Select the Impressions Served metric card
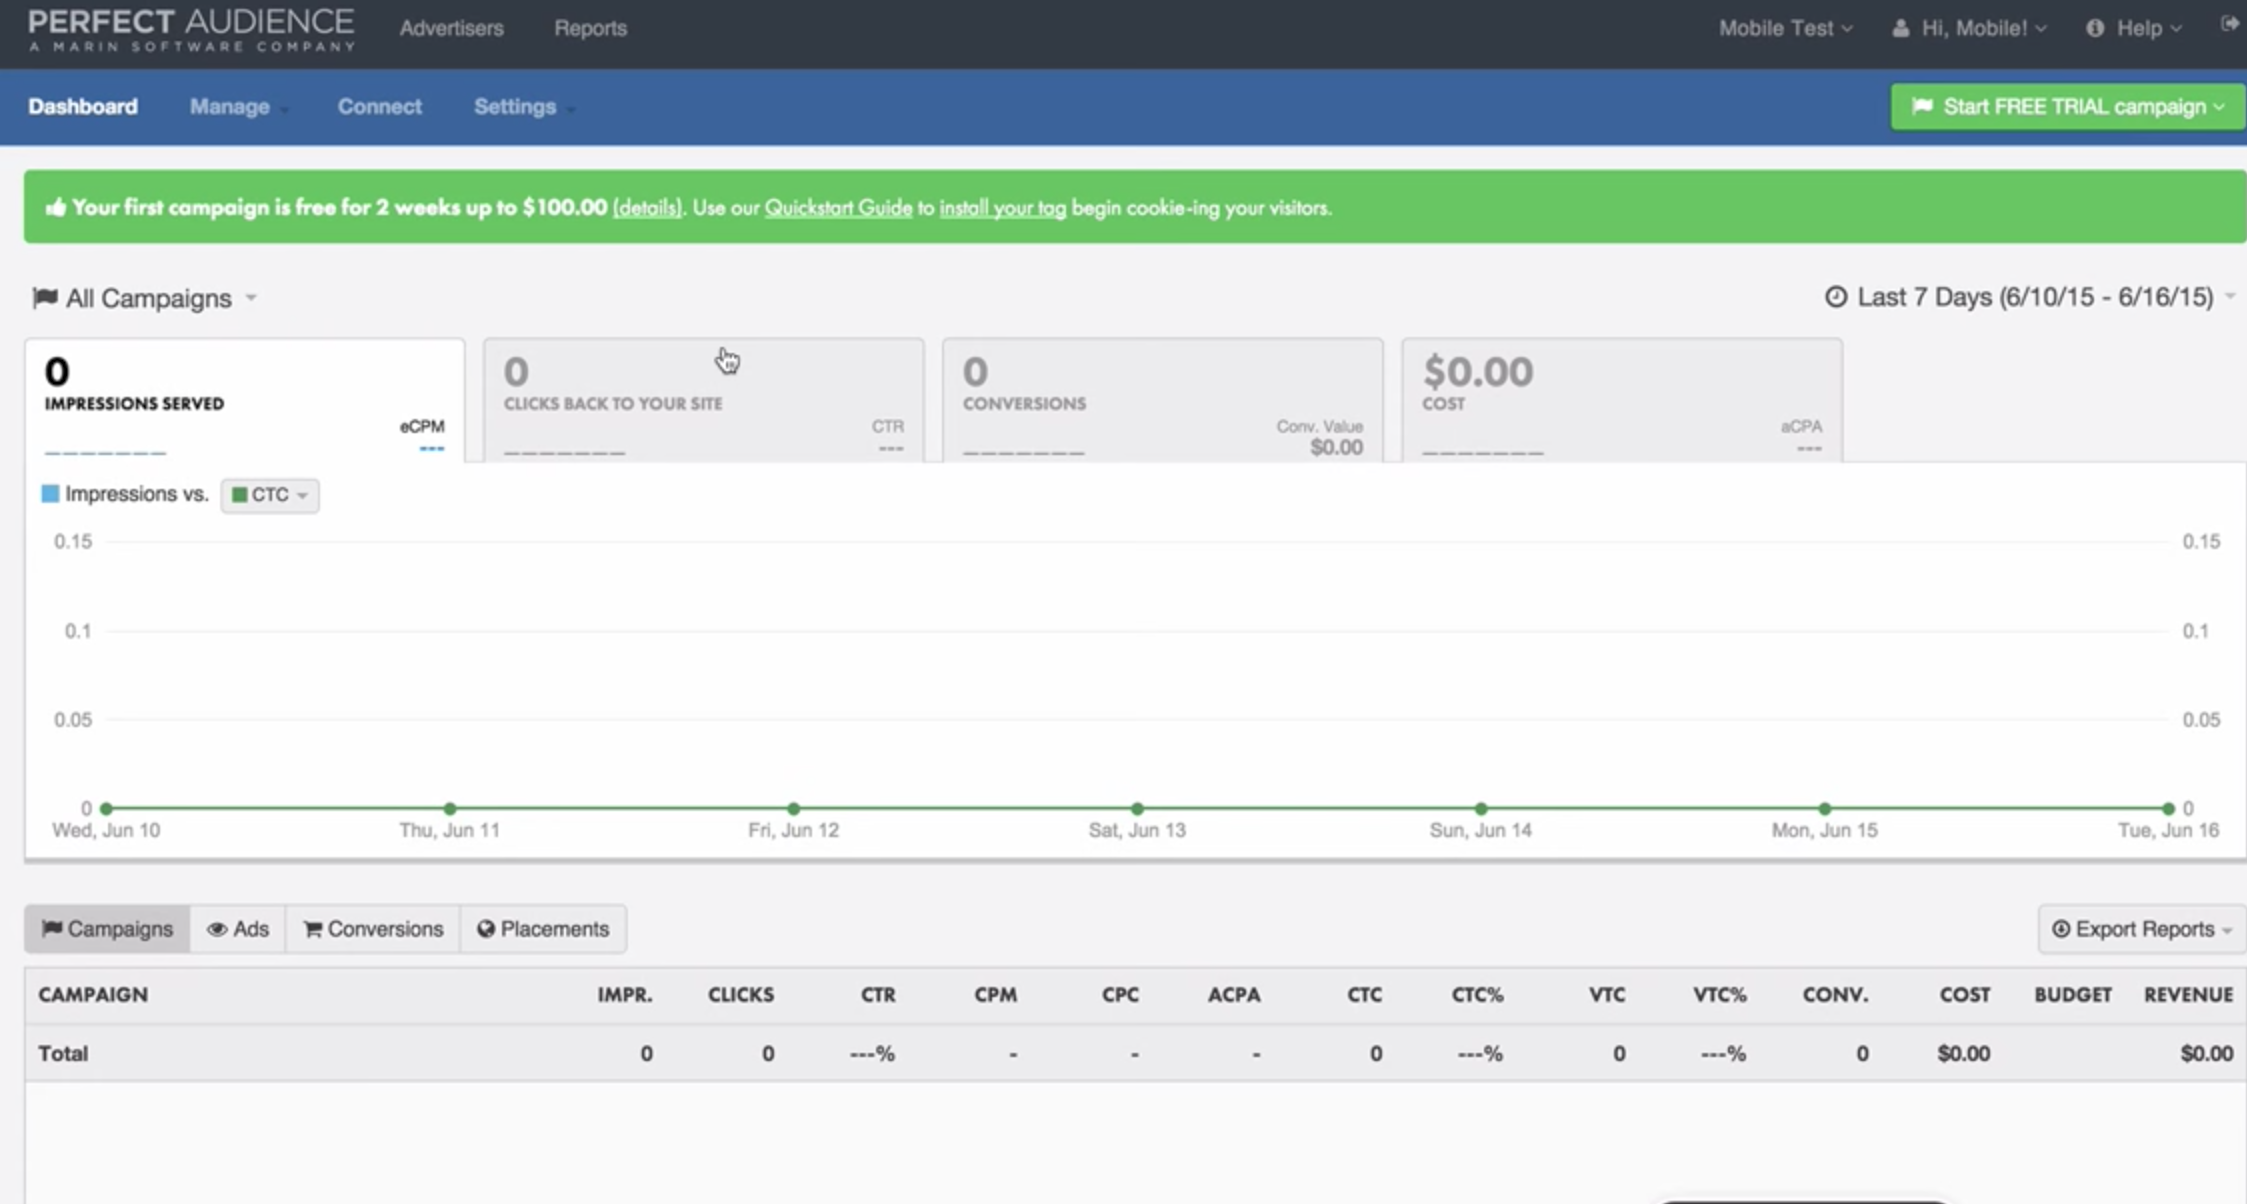This screenshot has width=2247, height=1204. (x=245, y=401)
